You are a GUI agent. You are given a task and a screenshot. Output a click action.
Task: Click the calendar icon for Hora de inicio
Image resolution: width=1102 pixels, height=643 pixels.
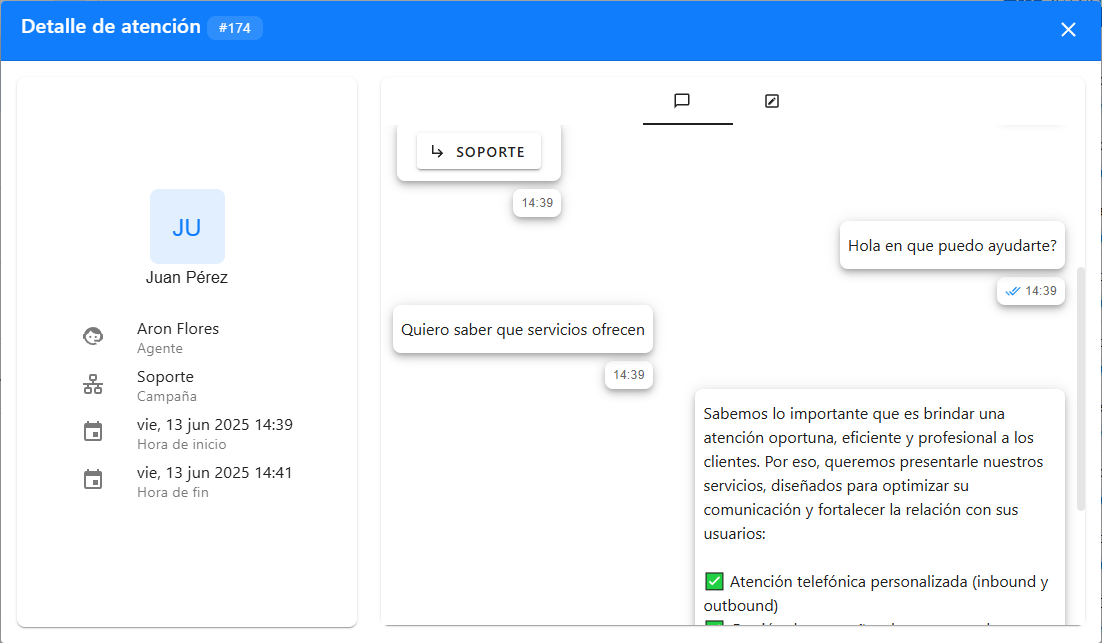click(93, 431)
